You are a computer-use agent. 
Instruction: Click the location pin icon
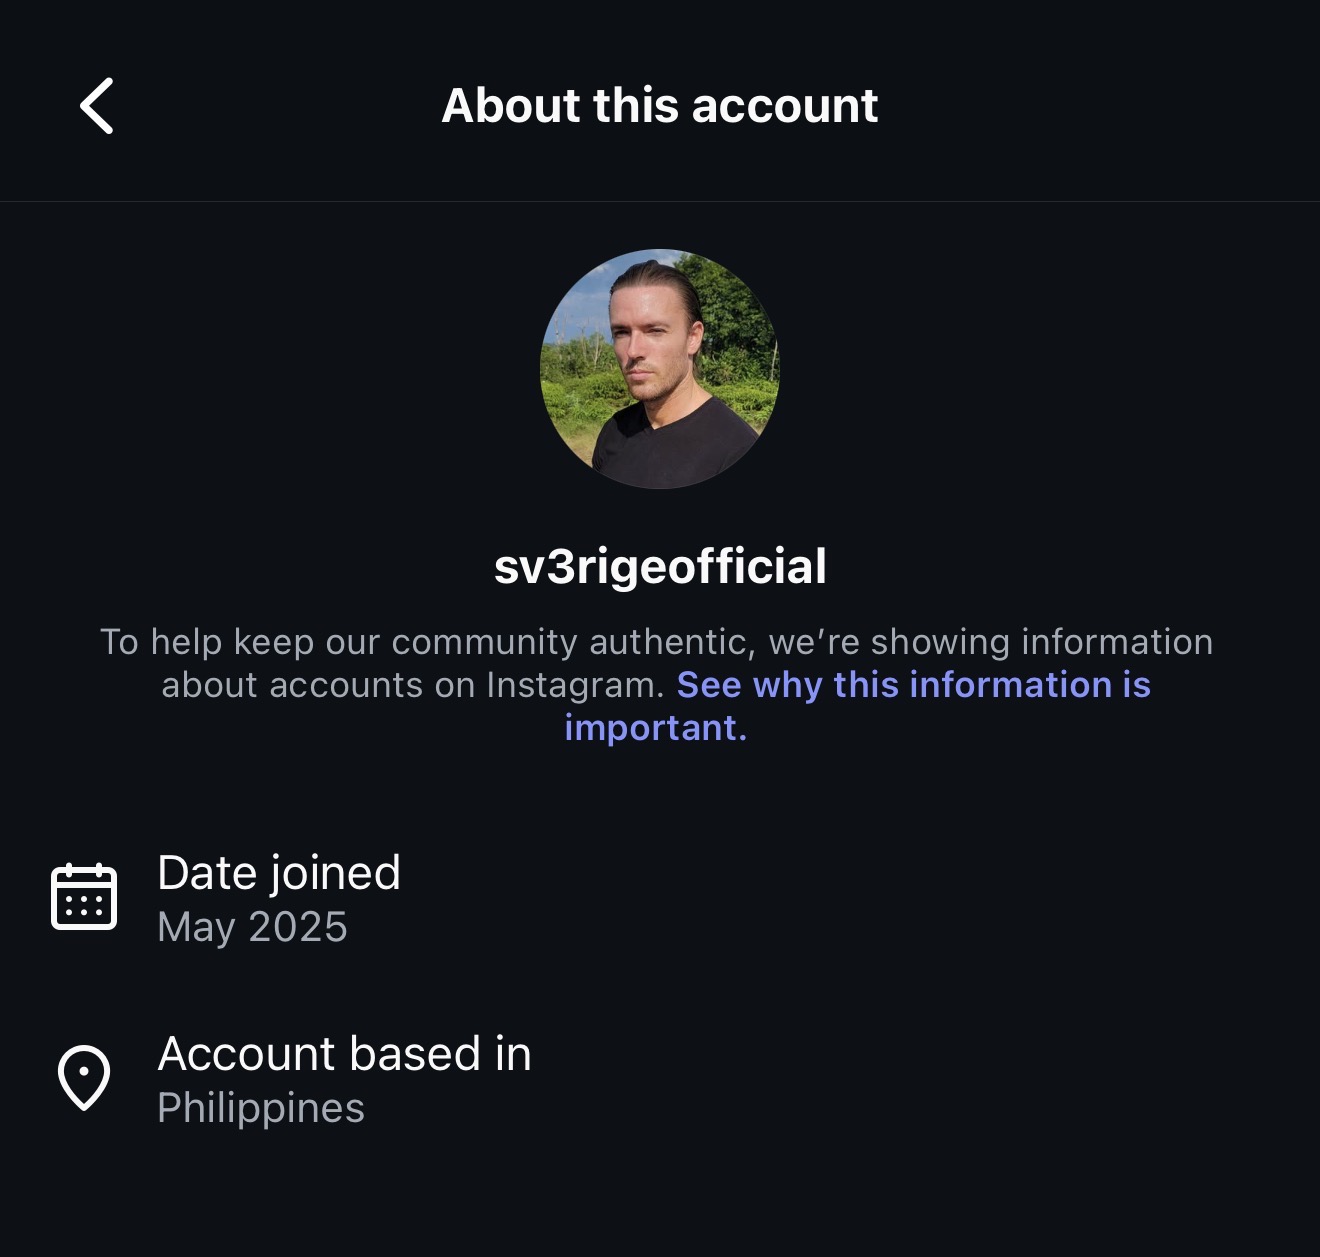pos(84,1077)
